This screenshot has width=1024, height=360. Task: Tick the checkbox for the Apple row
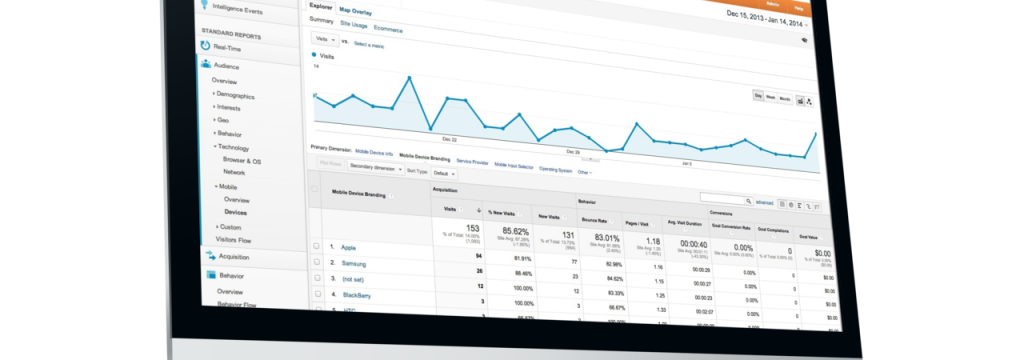(x=317, y=246)
